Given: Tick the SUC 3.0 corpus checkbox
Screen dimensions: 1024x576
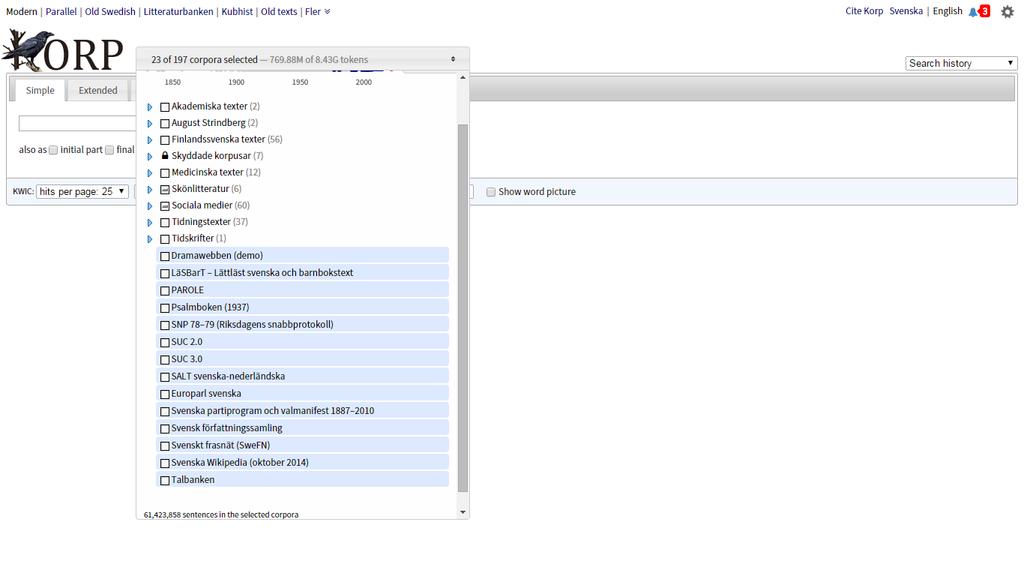Looking at the screenshot, I should pyautogui.click(x=165, y=360).
